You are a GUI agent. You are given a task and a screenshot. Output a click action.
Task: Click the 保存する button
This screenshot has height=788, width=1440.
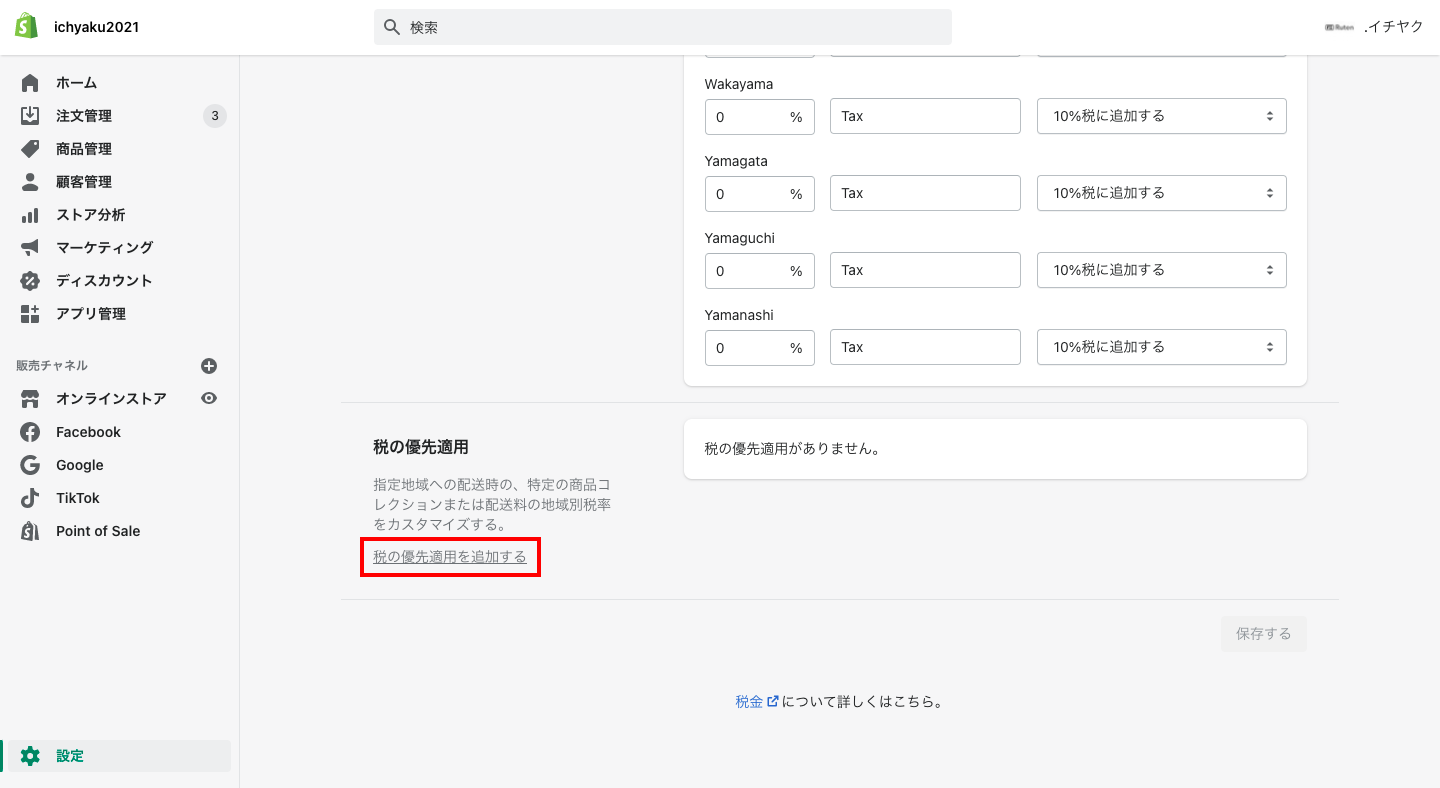pos(1264,634)
